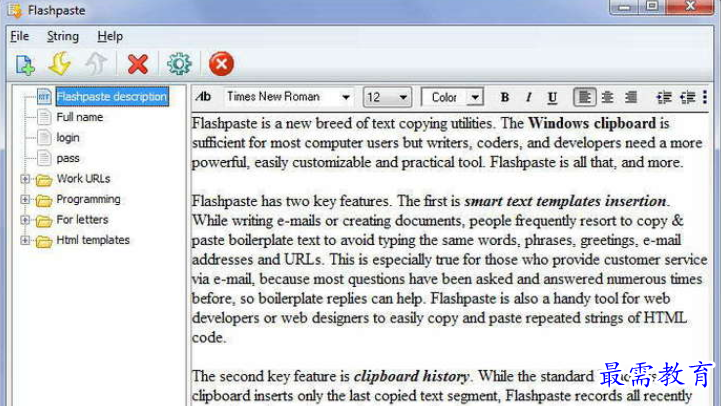Click the Html templates folder icon
The image size is (721, 406).
44,241
